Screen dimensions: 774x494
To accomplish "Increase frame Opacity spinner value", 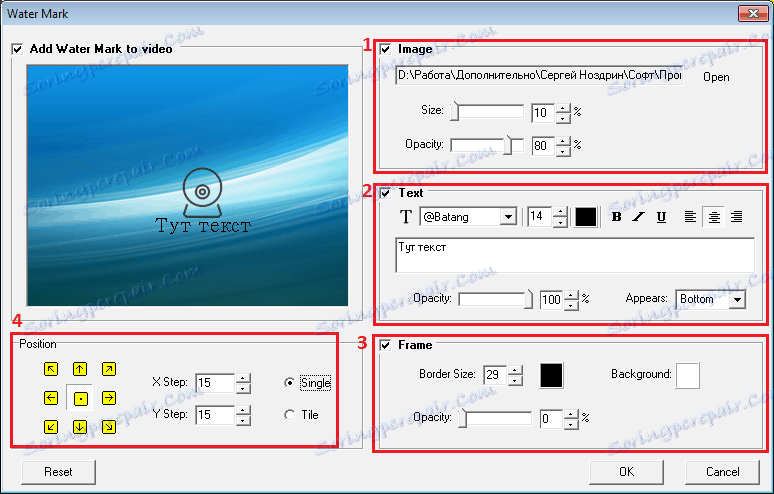I will tap(571, 415).
